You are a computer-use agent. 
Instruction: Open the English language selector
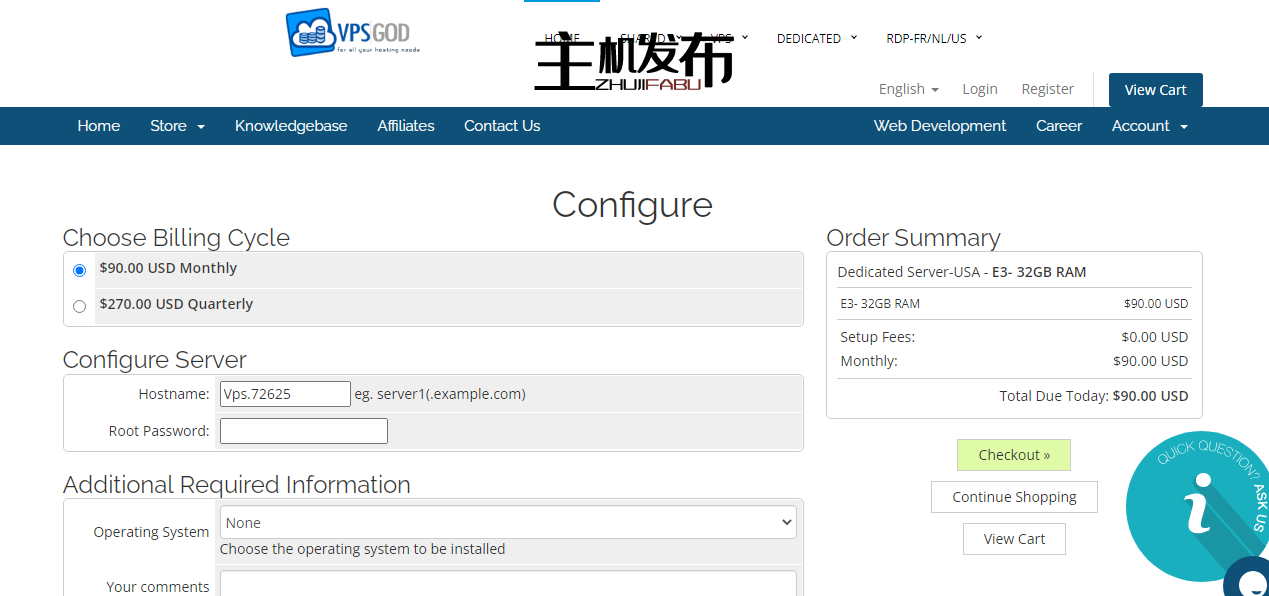click(908, 89)
